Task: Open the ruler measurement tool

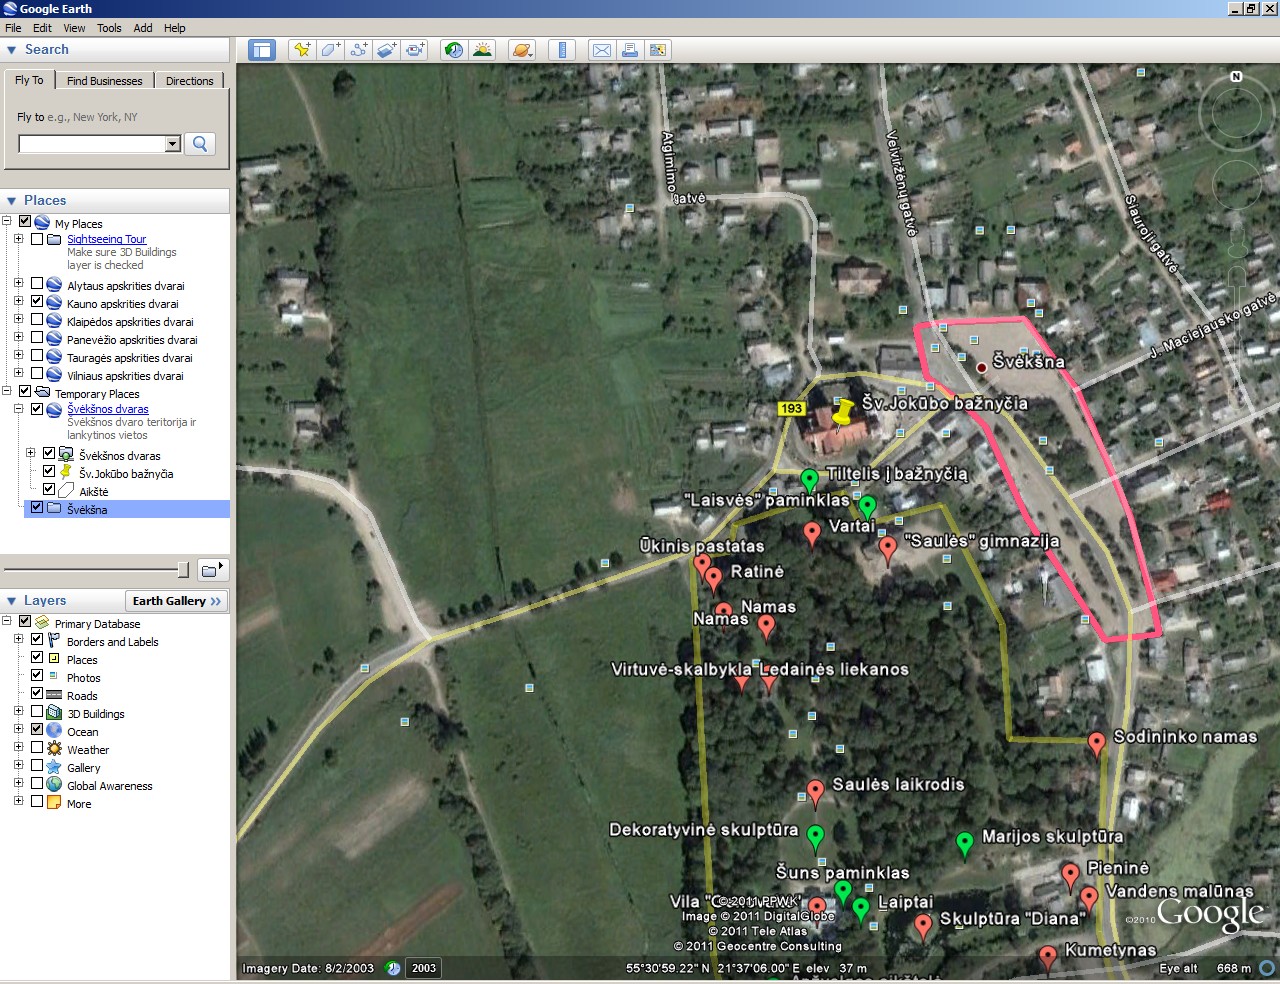Action: [562, 50]
